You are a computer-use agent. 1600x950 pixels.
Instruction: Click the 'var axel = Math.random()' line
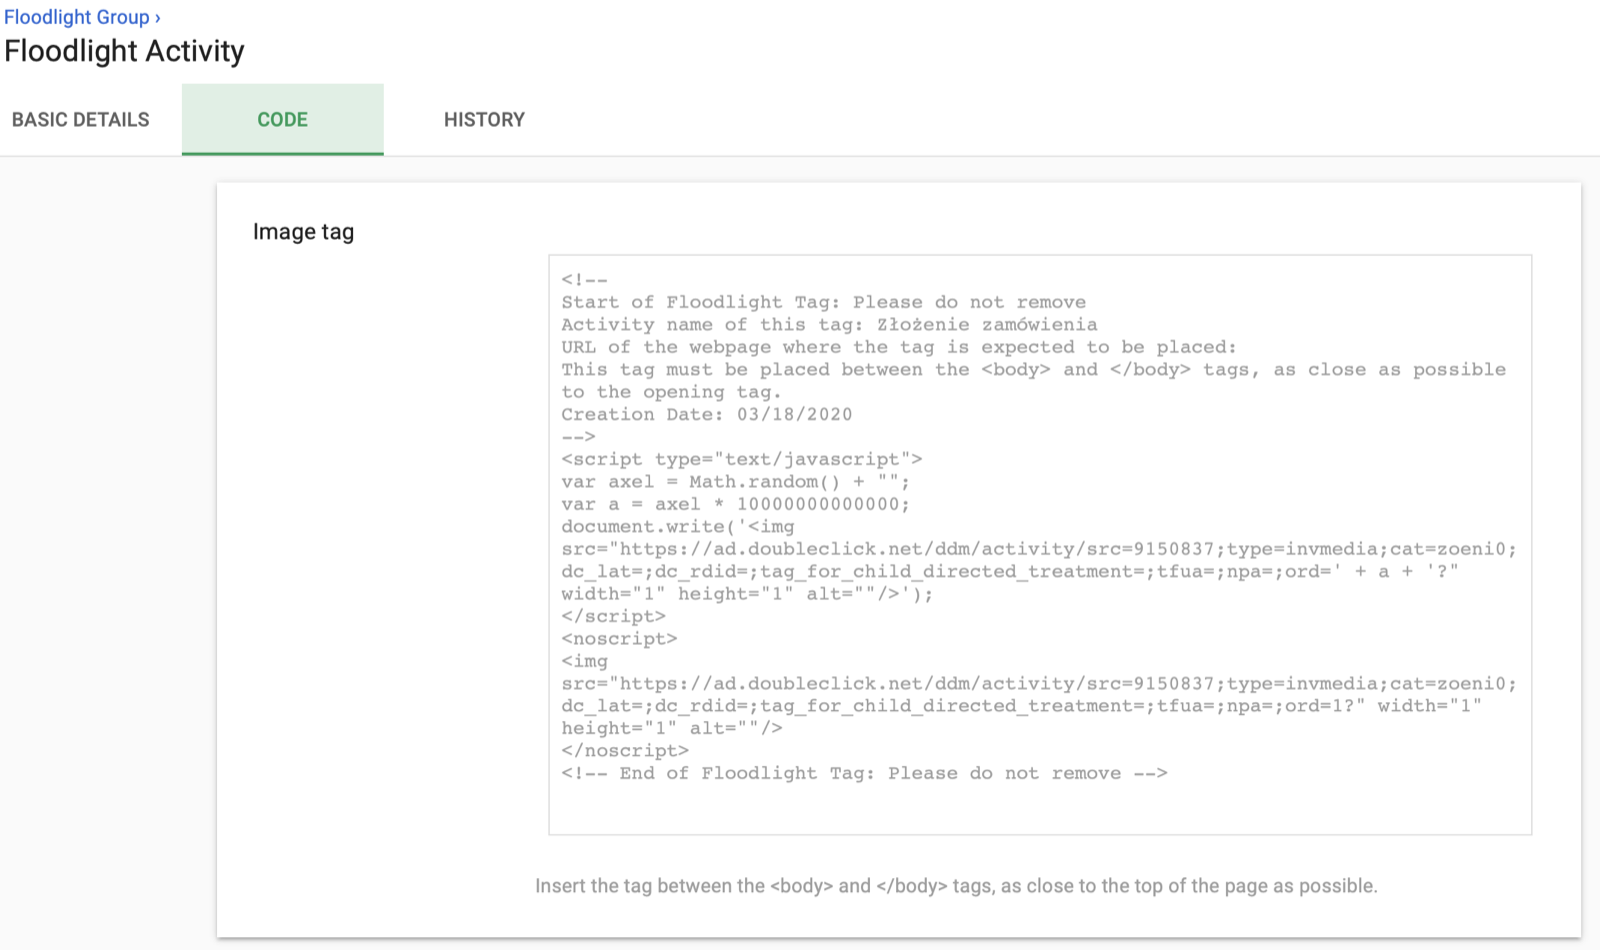tap(736, 482)
